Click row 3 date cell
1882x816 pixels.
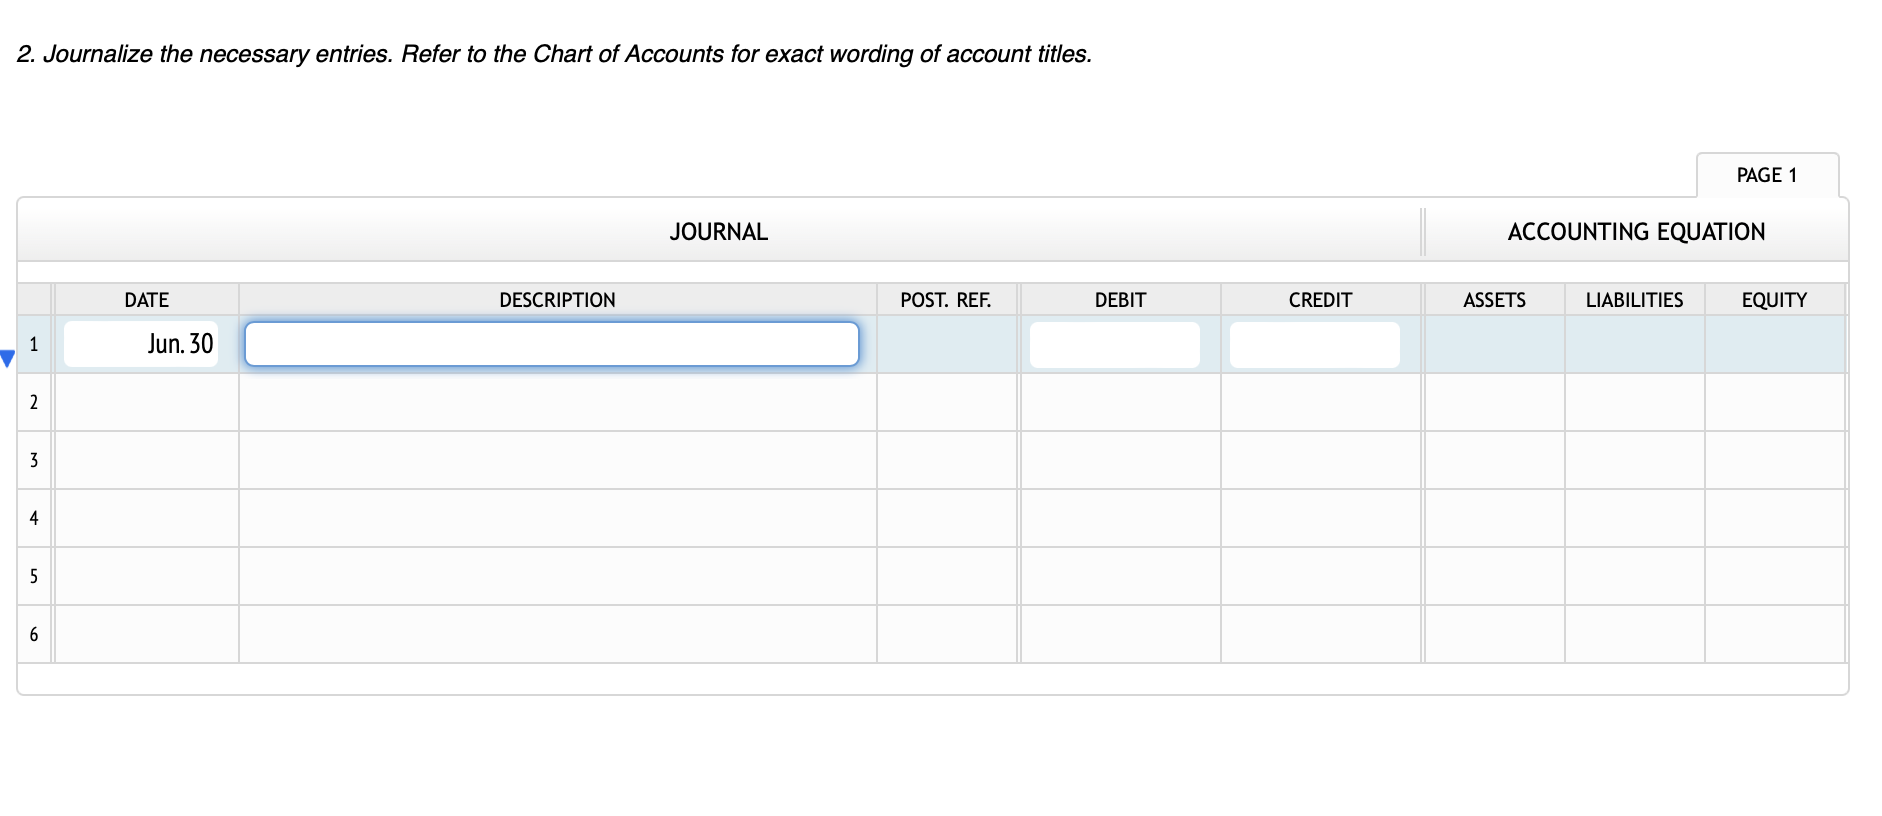coord(146,460)
